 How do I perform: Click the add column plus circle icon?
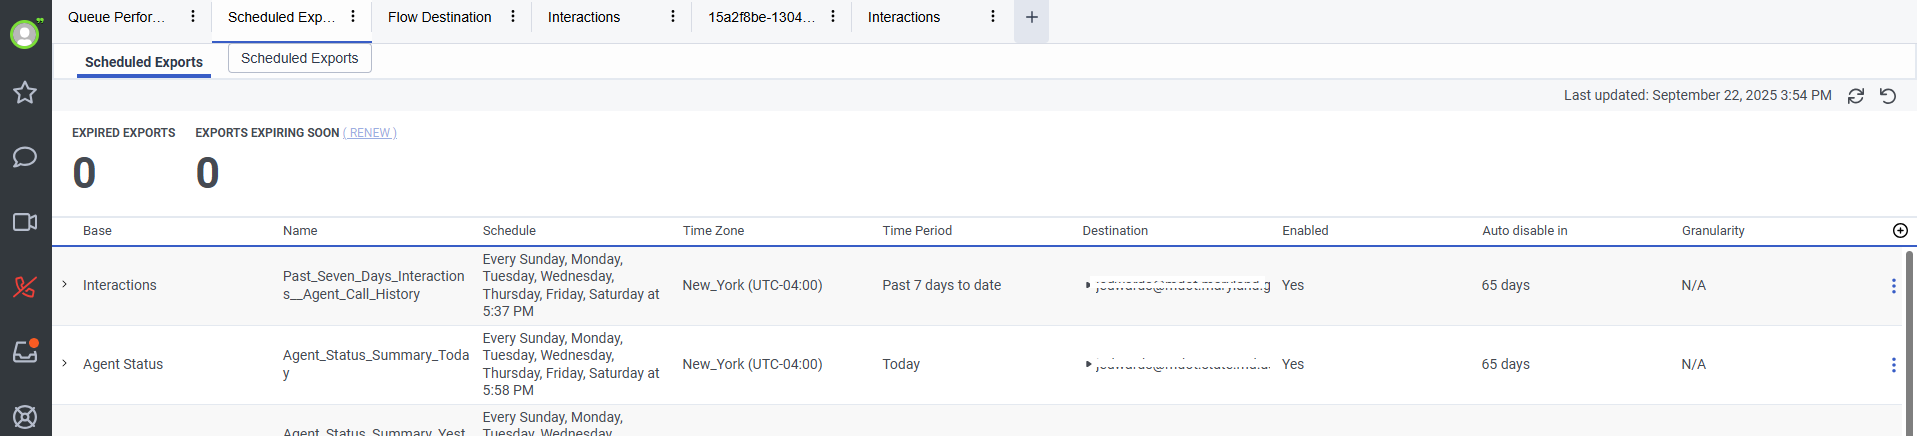click(1900, 231)
